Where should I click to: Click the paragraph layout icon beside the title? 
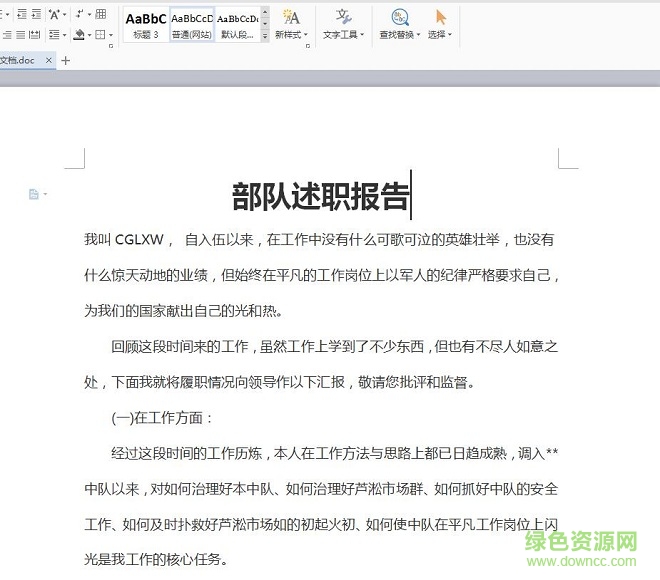[x=34, y=194]
